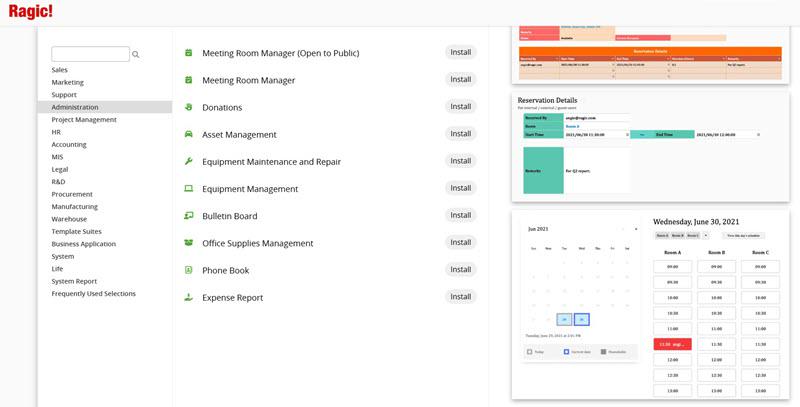Install the Donations template
Viewport: 800px width, 407px height.
(x=461, y=107)
